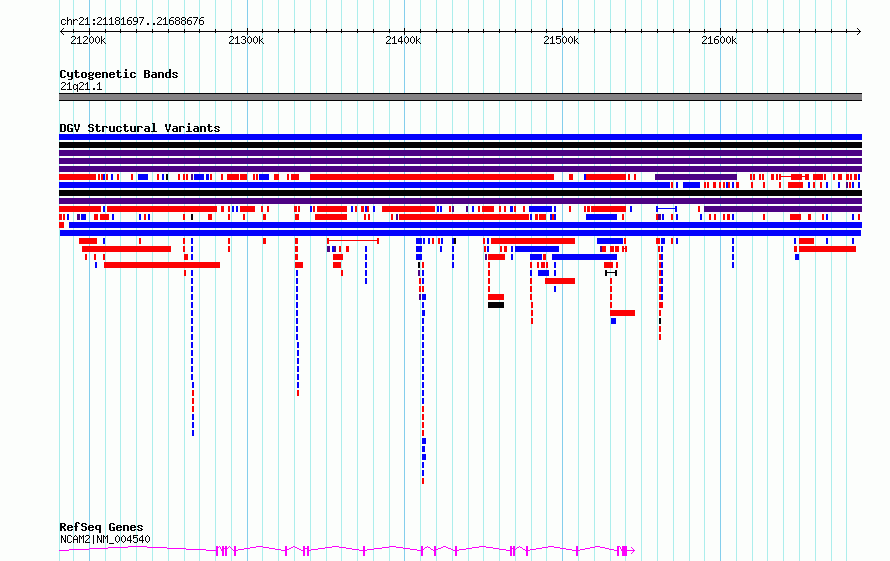Open the DGV Structural Variants track title
Image resolution: width=890 pixels, height=561 pixels.
click(140, 128)
